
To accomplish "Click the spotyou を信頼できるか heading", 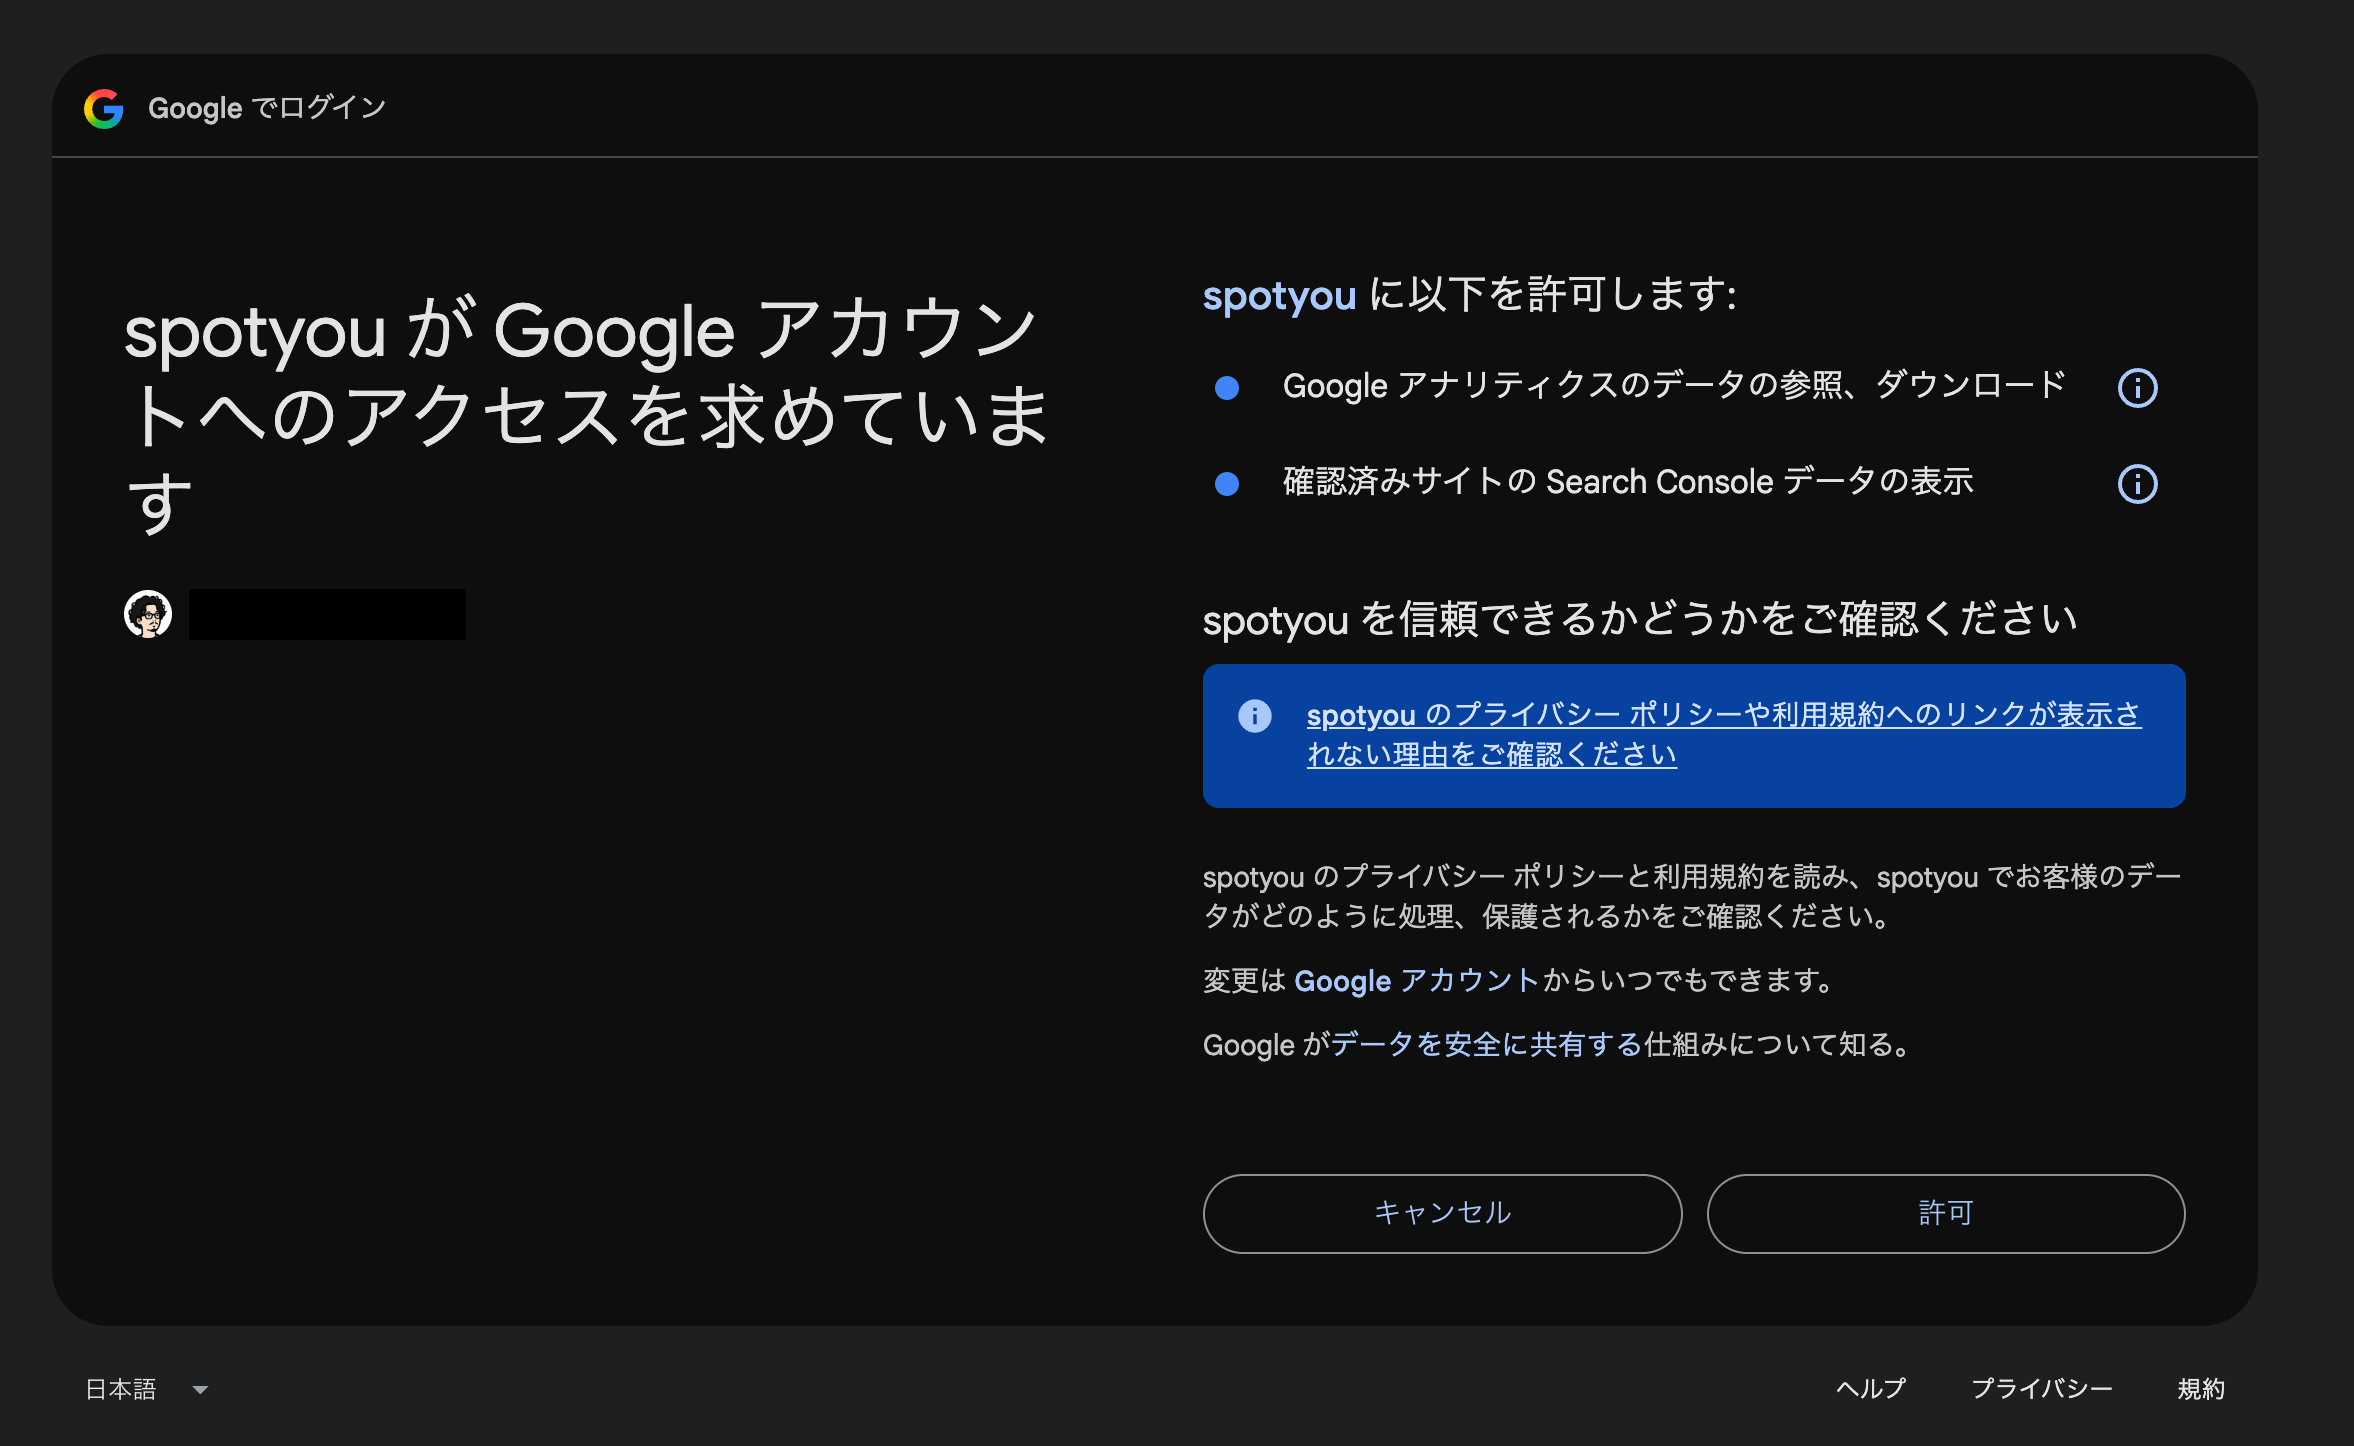I will tap(1640, 619).
